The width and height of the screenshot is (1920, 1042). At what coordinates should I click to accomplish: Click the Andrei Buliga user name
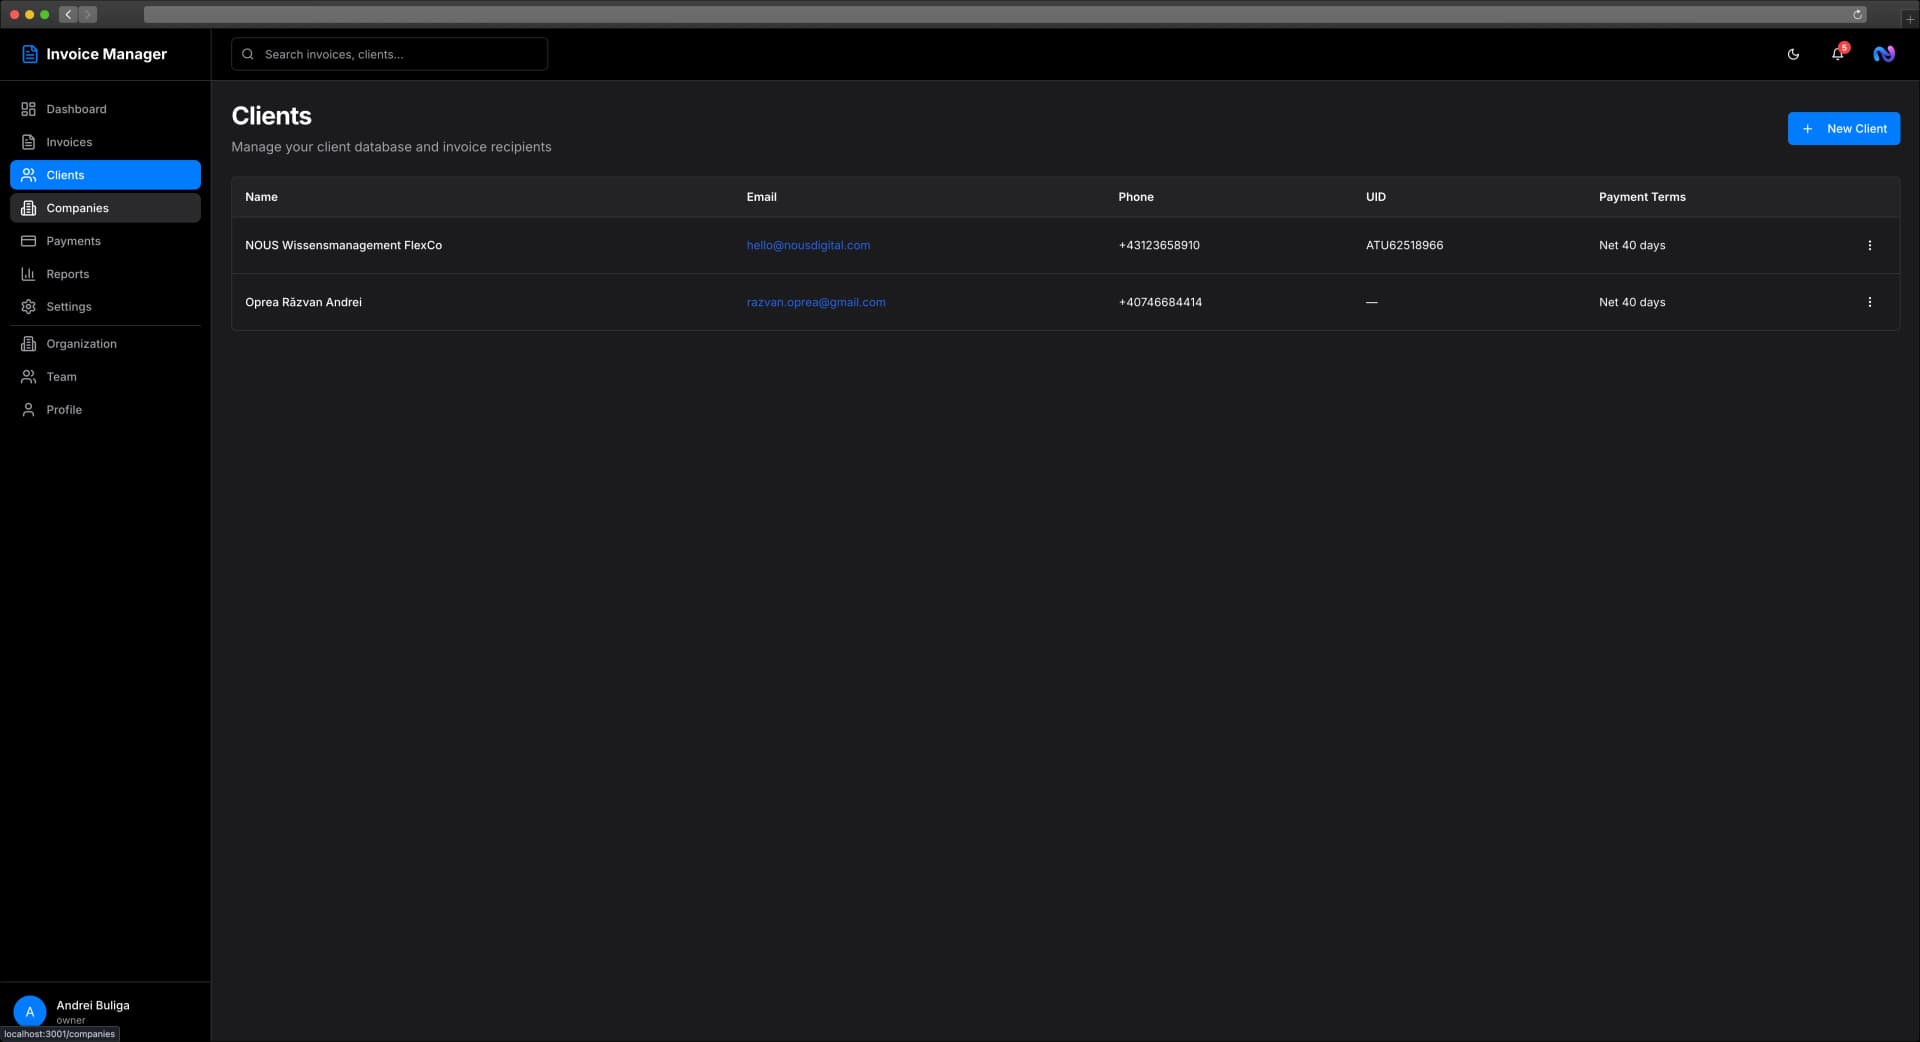pyautogui.click(x=93, y=1005)
